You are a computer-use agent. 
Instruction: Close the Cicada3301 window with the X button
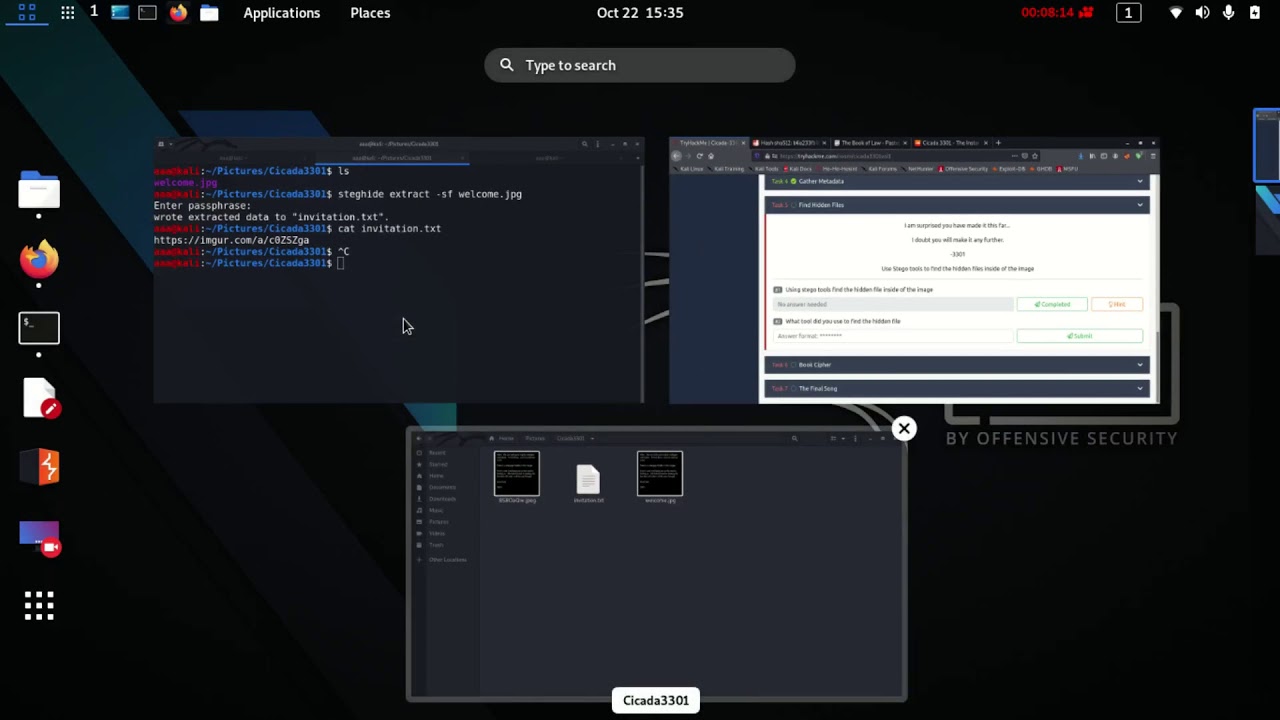click(904, 429)
